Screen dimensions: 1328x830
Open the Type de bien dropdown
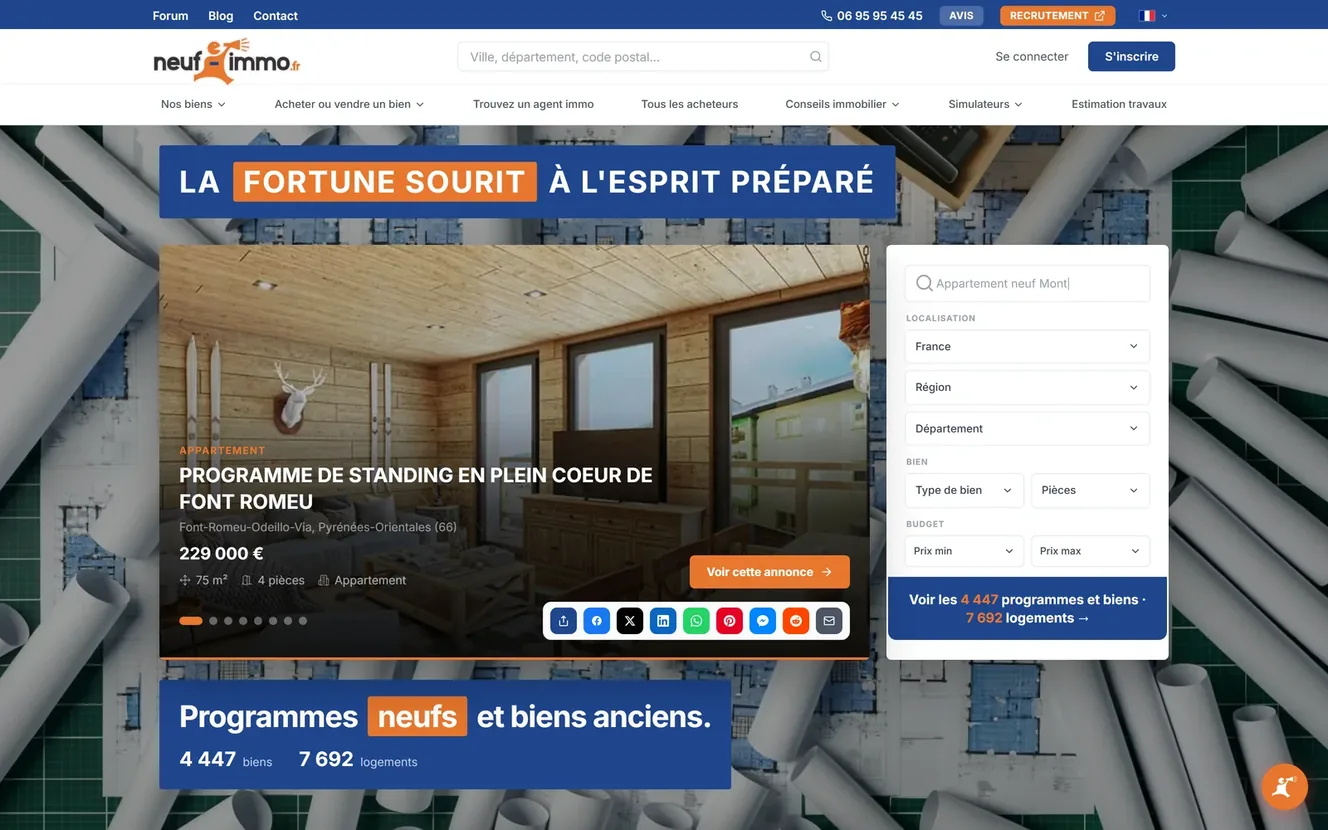click(963, 491)
